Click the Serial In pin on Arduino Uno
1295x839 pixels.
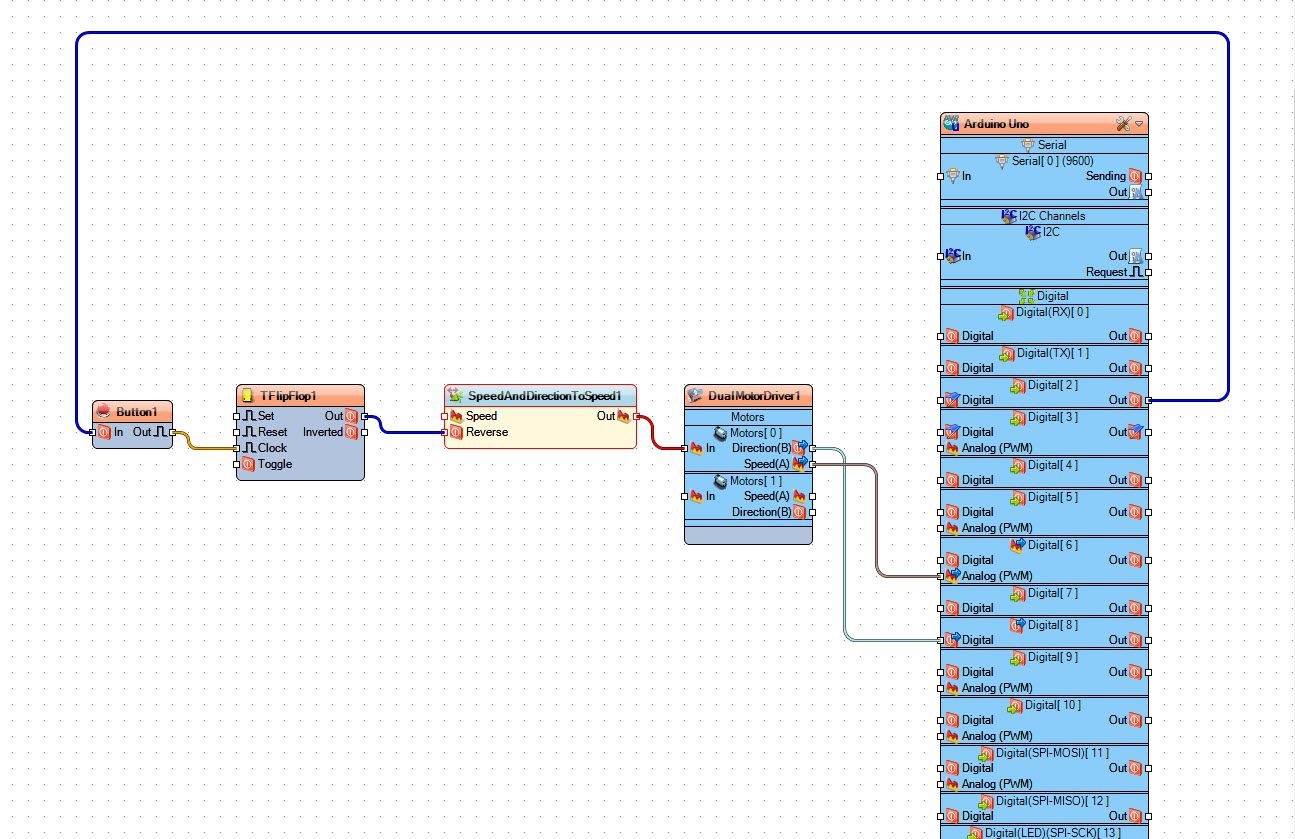941,176
